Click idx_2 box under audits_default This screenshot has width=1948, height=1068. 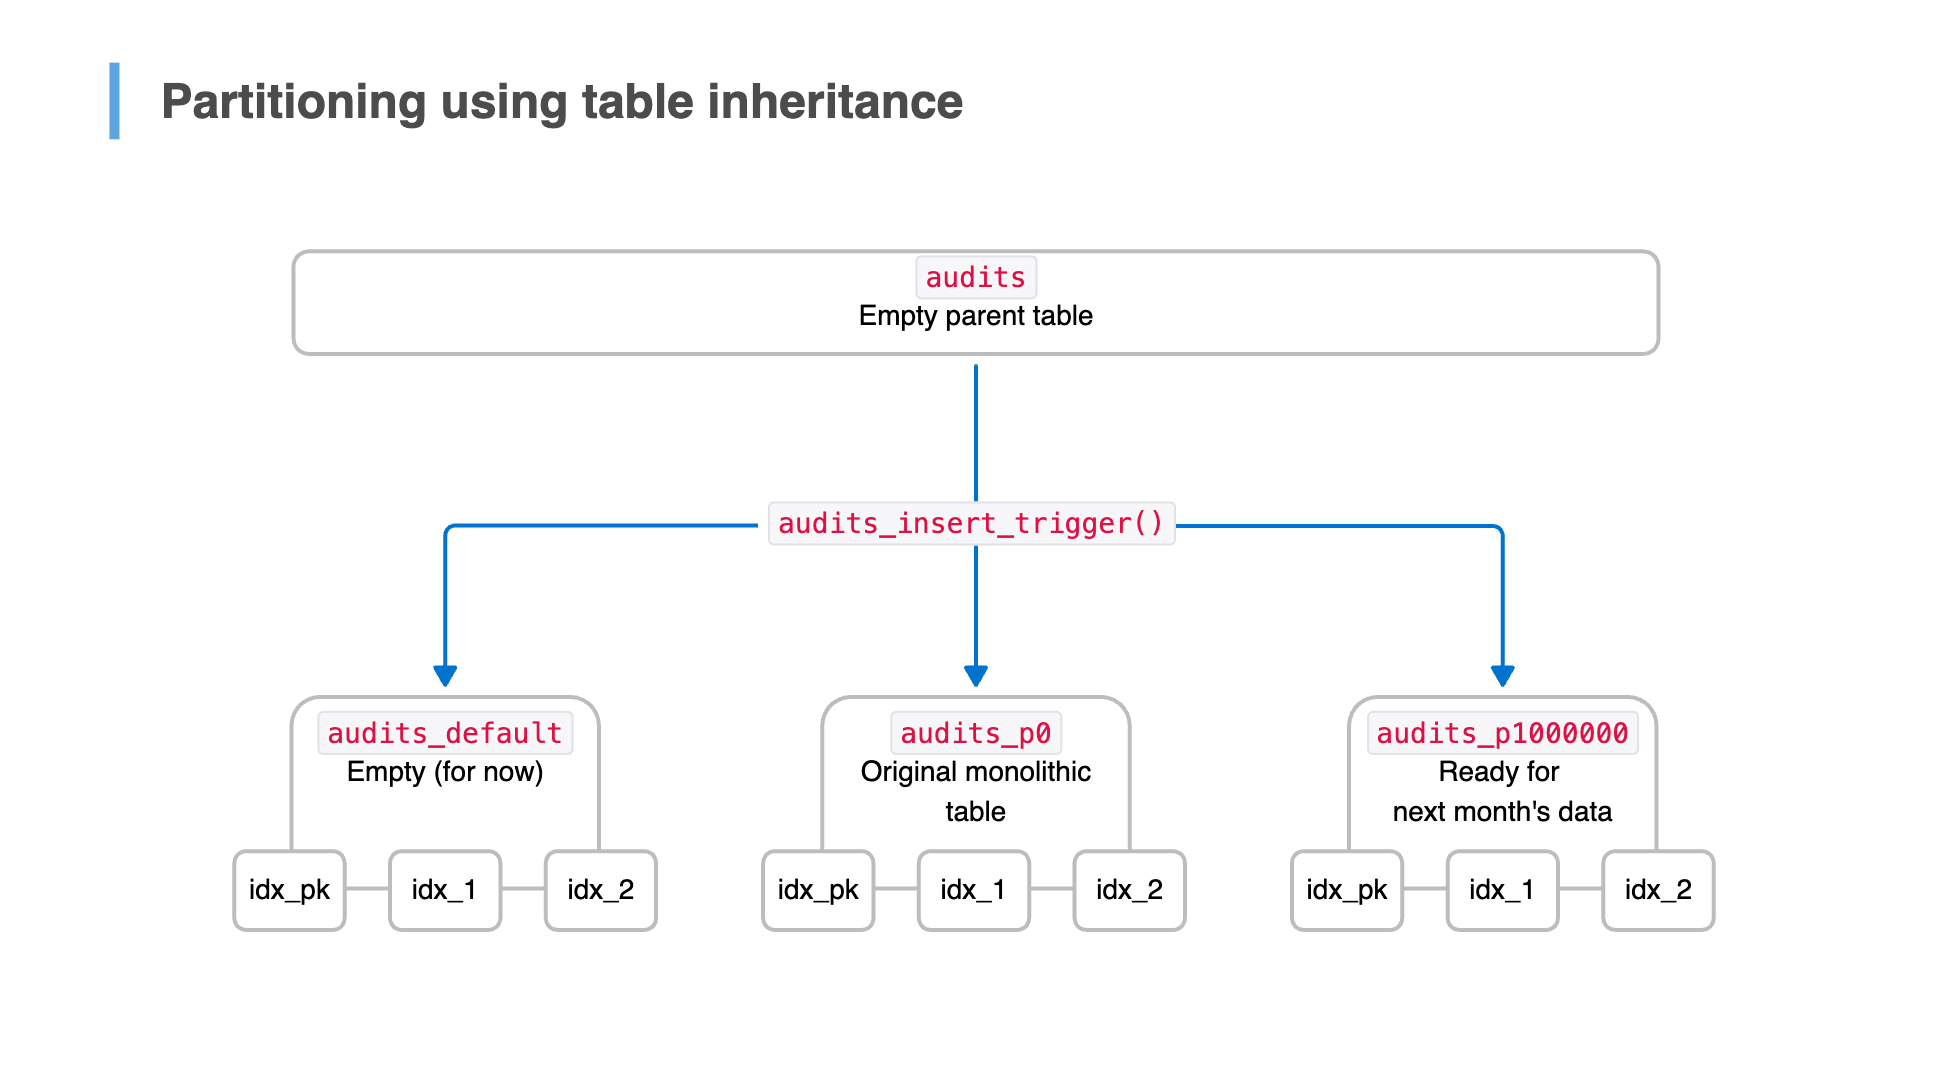601,890
